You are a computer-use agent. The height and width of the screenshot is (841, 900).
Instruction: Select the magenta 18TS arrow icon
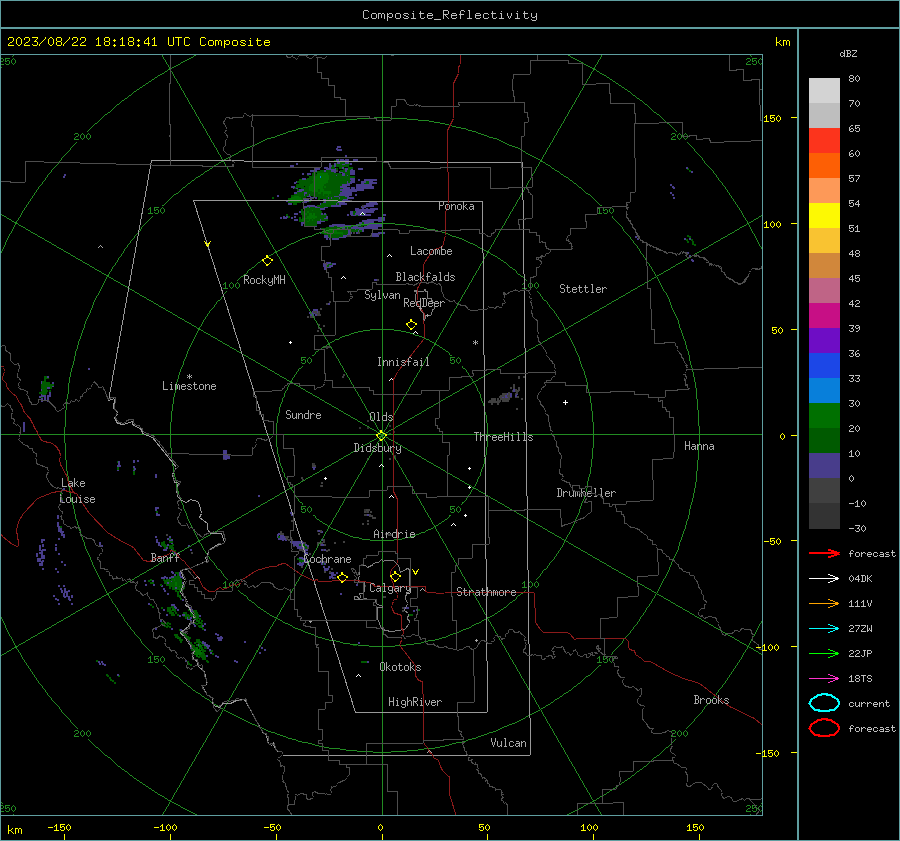[x=824, y=679]
